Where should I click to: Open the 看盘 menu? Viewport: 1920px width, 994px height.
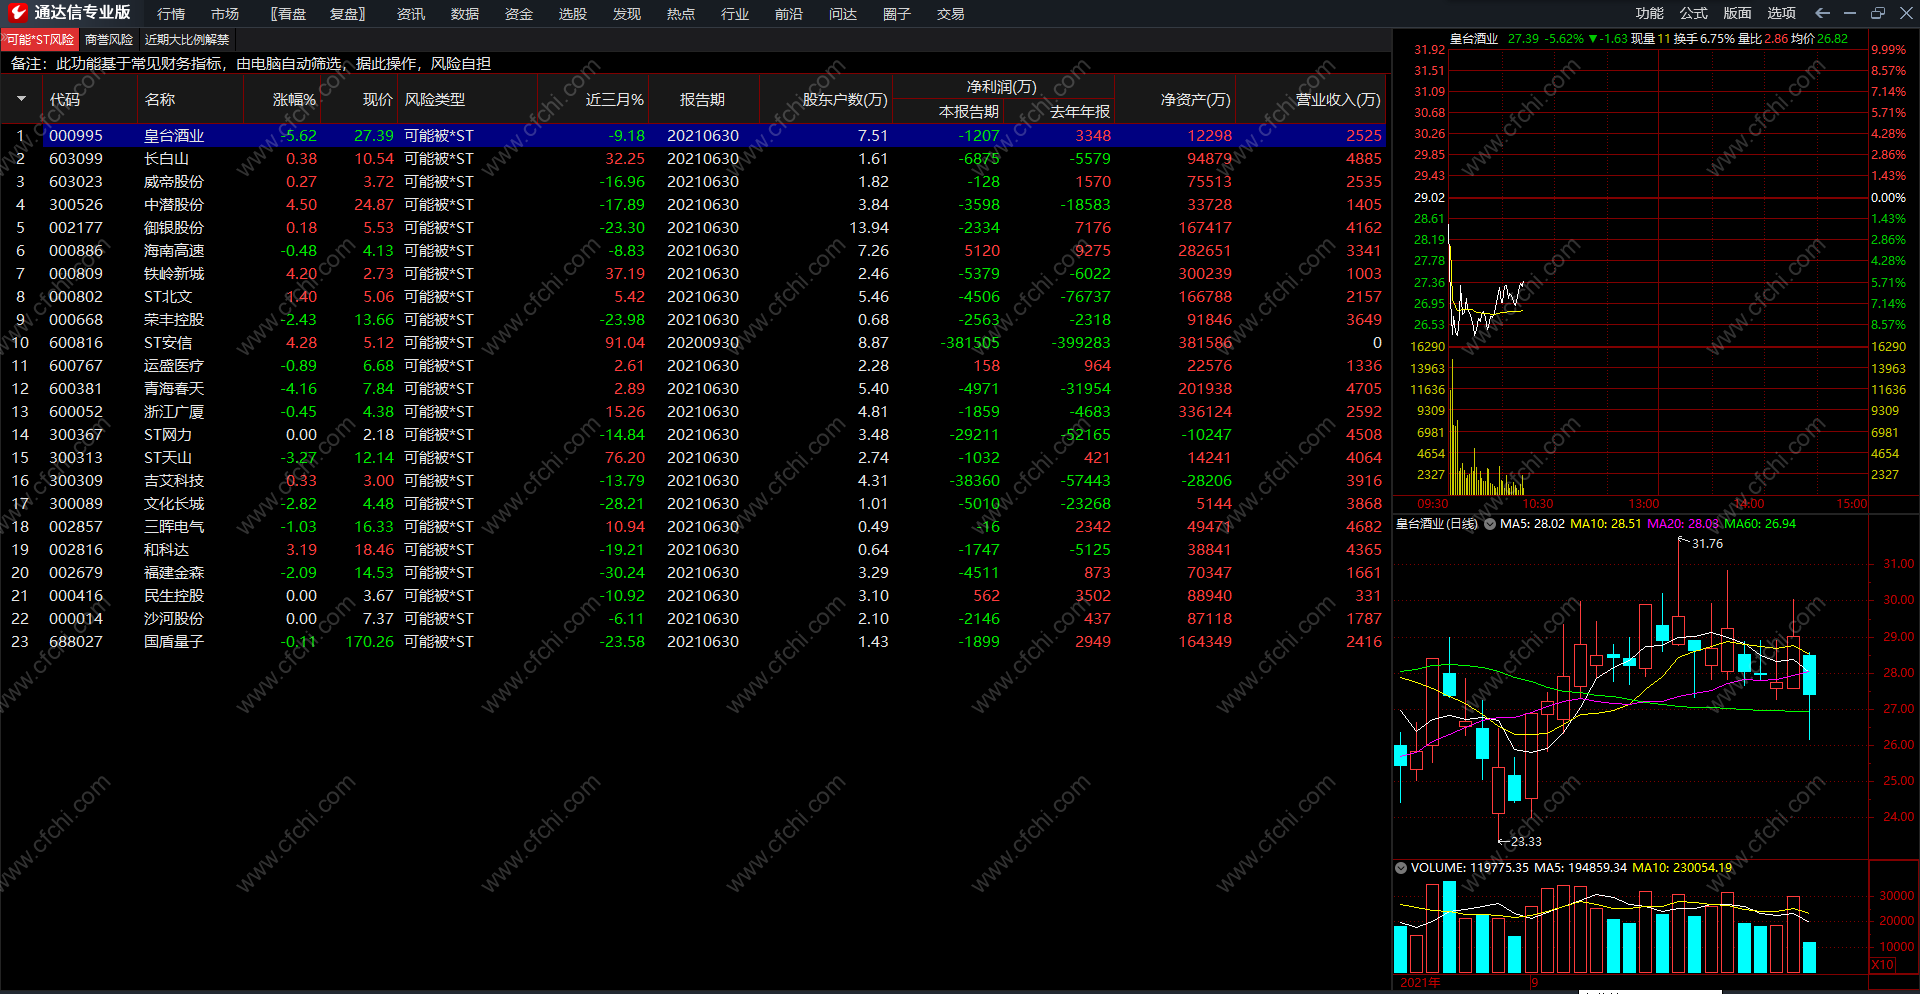288,14
